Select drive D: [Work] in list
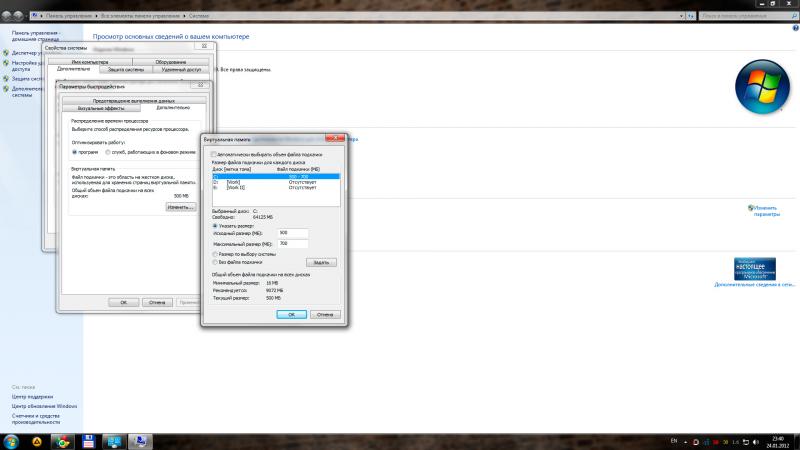Screen dimensions: 800x450 click(x=276, y=182)
